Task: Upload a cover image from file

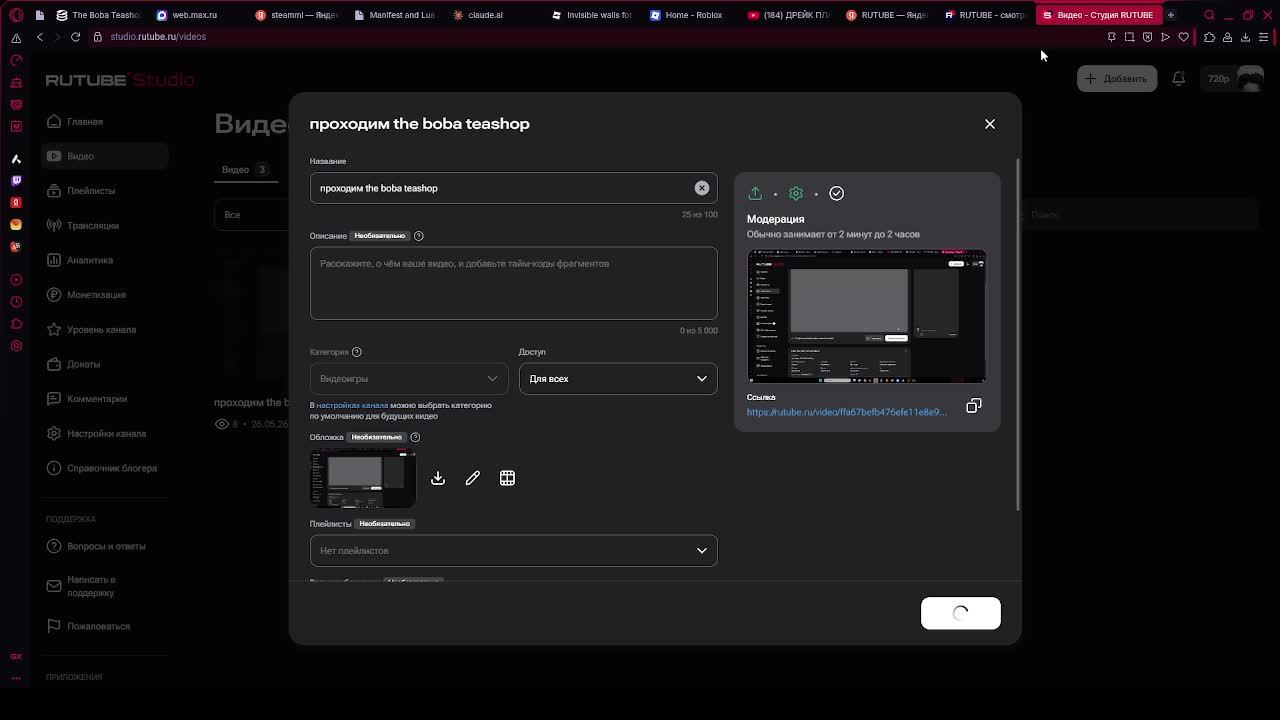Action: click(438, 478)
